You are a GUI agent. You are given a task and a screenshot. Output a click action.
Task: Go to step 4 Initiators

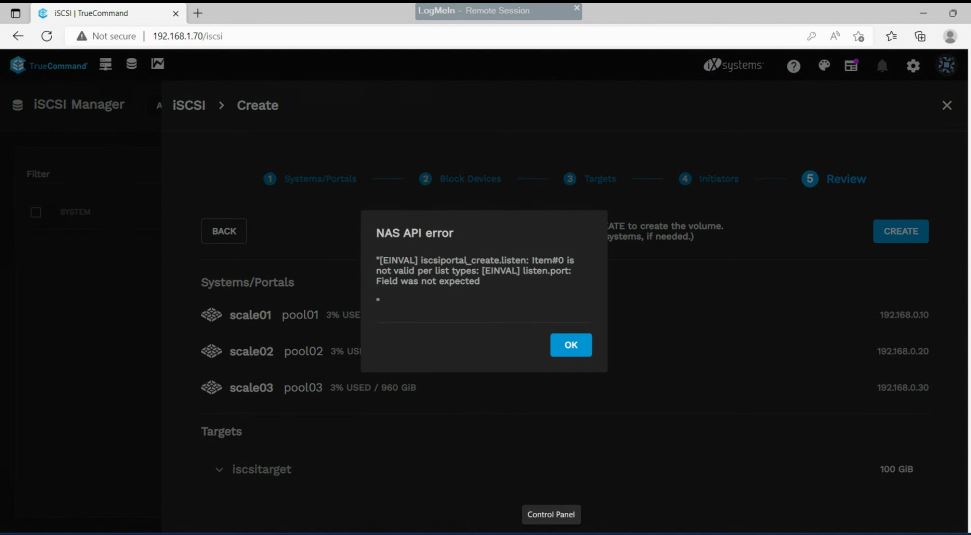click(708, 179)
